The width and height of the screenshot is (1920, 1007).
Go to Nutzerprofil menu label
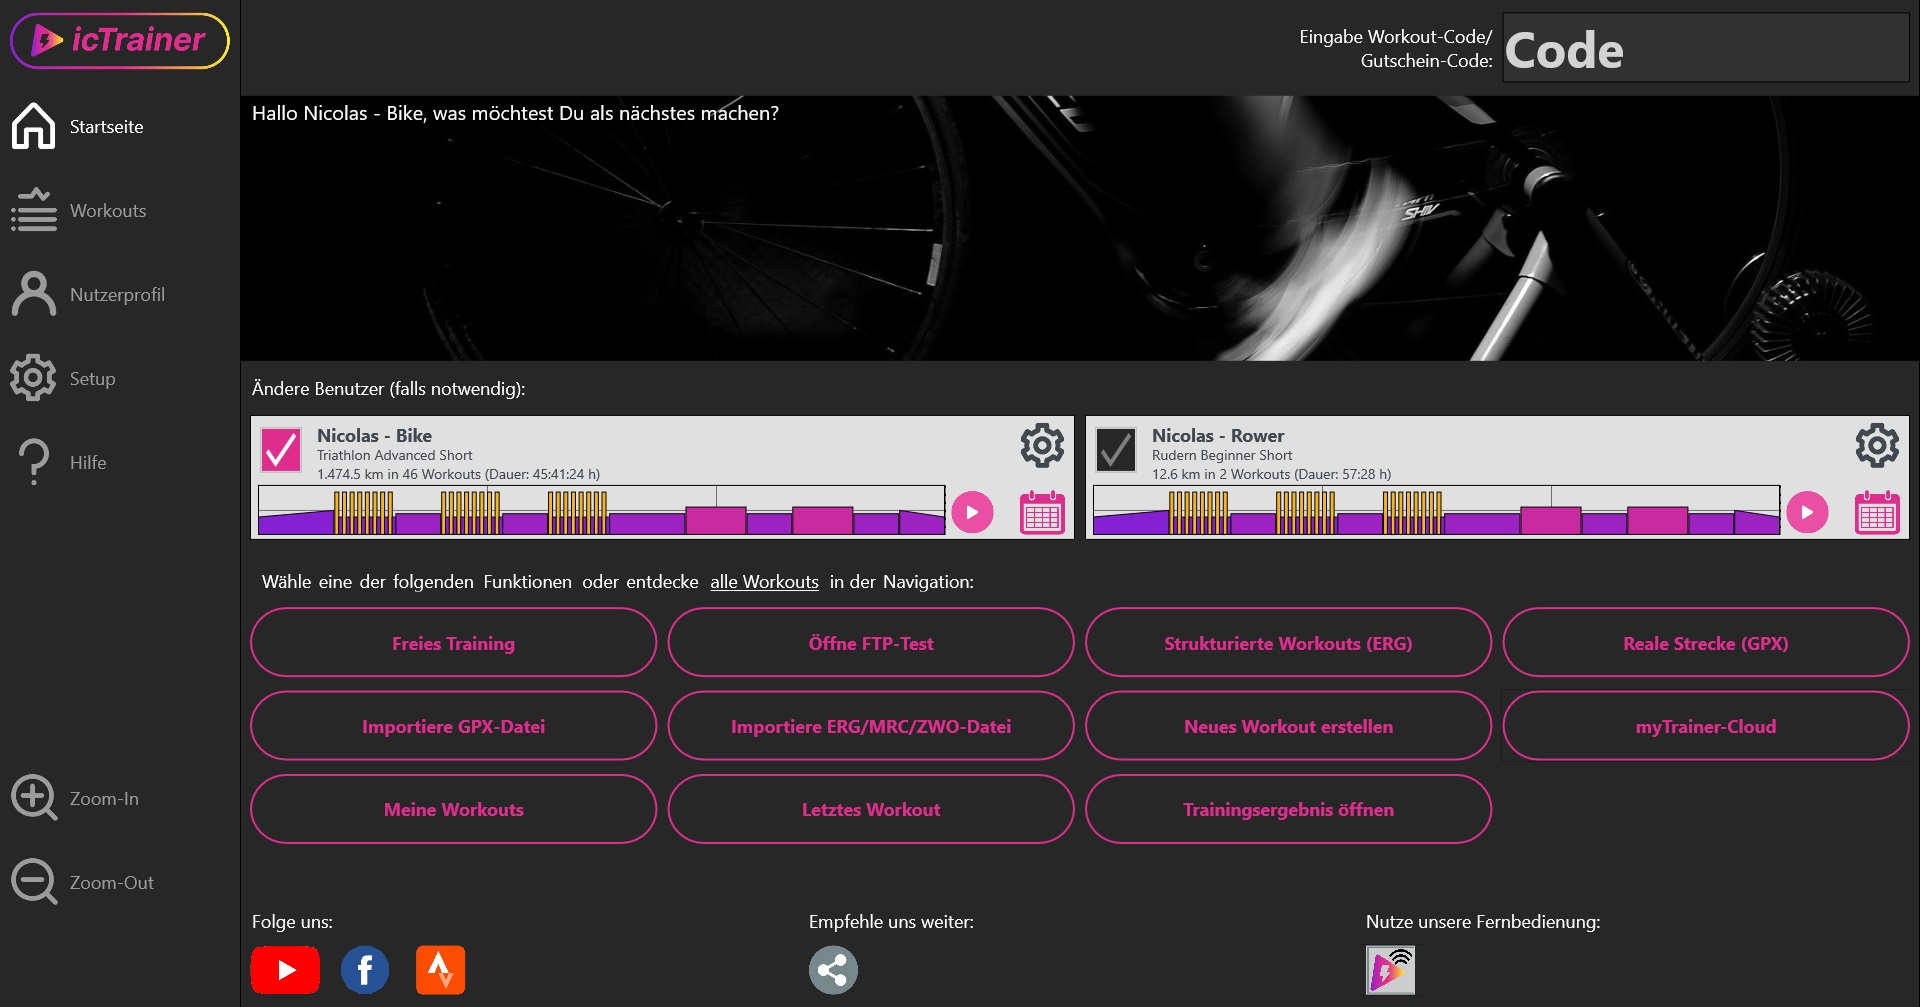click(117, 295)
